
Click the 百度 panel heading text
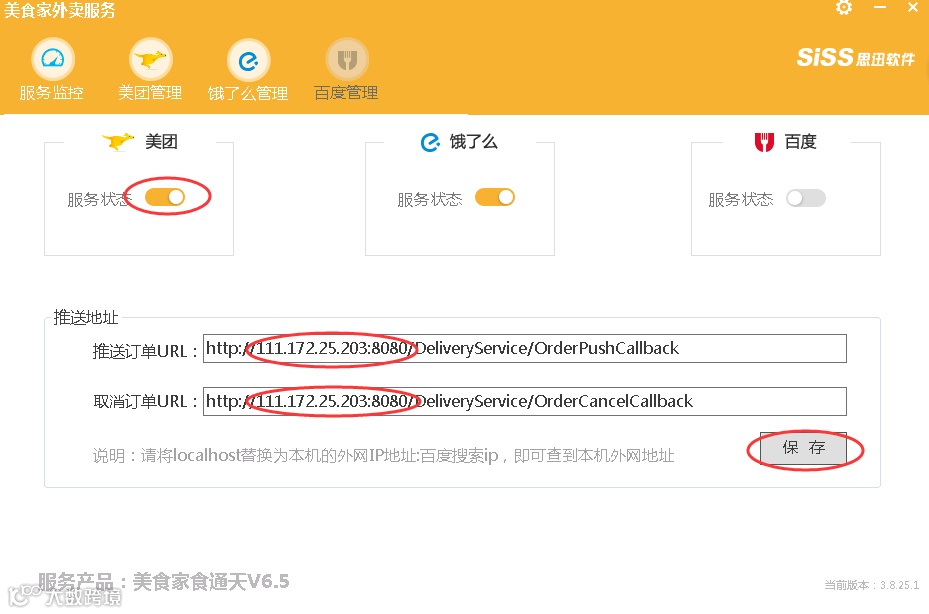coord(800,142)
